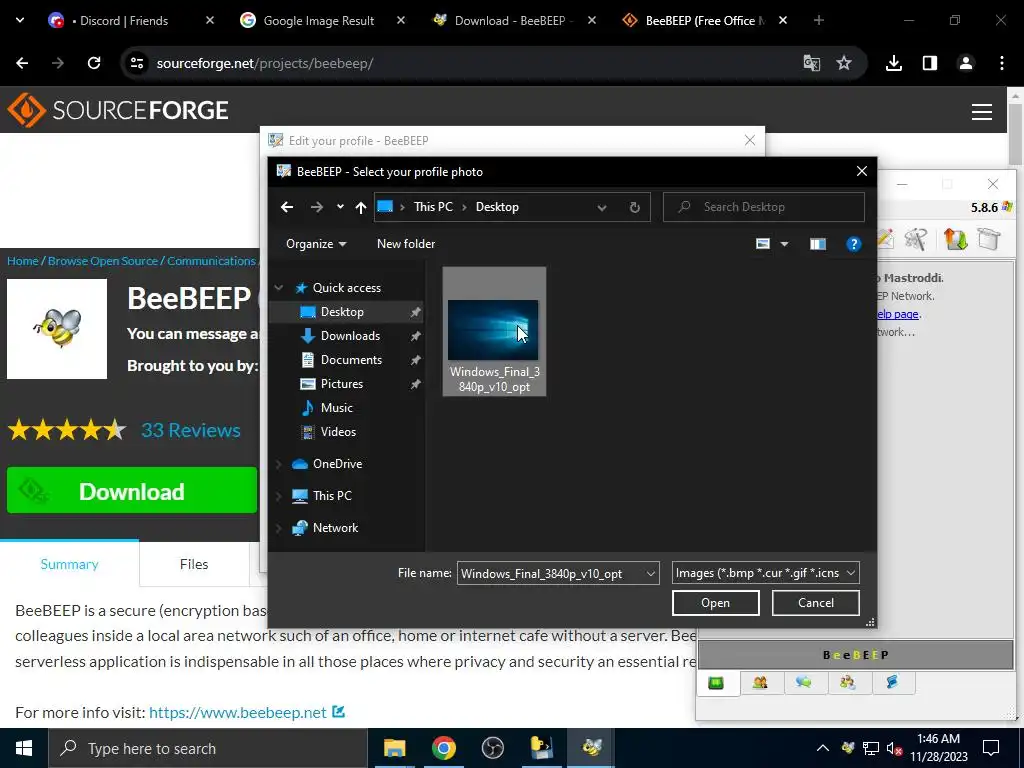
Task: Click the File name combo box field
Action: 558,573
